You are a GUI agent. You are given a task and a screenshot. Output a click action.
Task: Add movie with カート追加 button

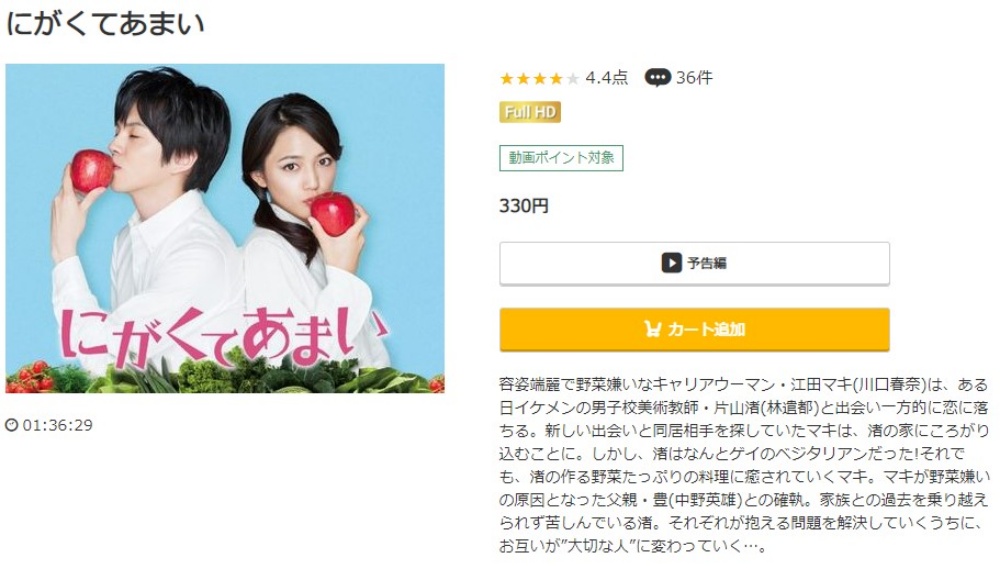(x=695, y=329)
